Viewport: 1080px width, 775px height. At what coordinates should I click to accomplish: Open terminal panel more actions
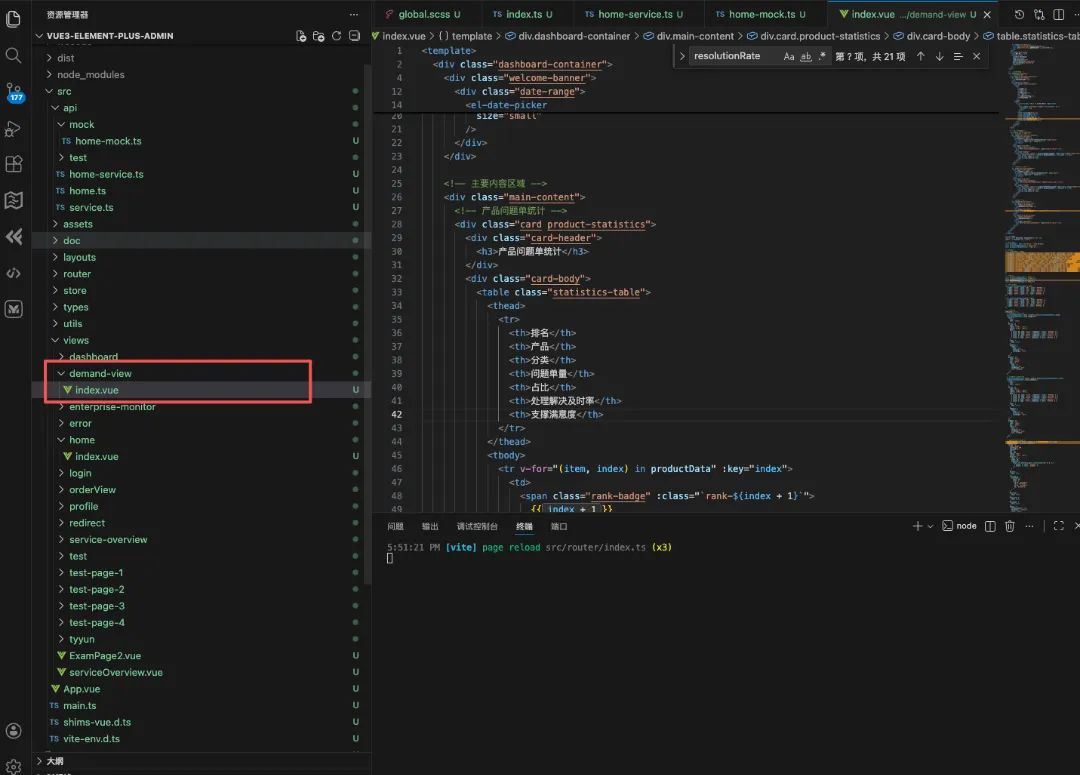[1029, 526]
